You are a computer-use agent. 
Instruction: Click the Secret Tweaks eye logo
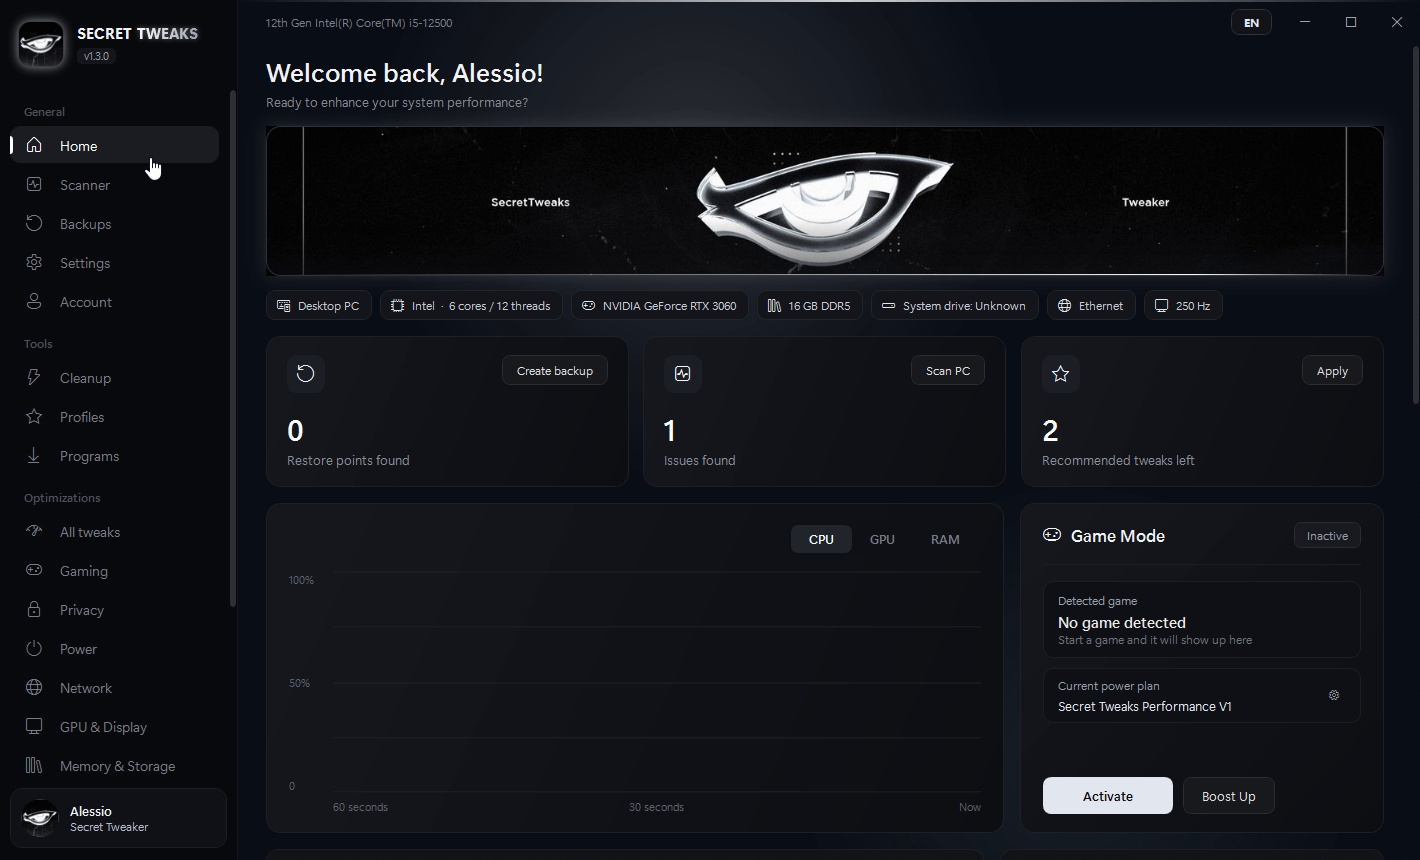point(41,44)
